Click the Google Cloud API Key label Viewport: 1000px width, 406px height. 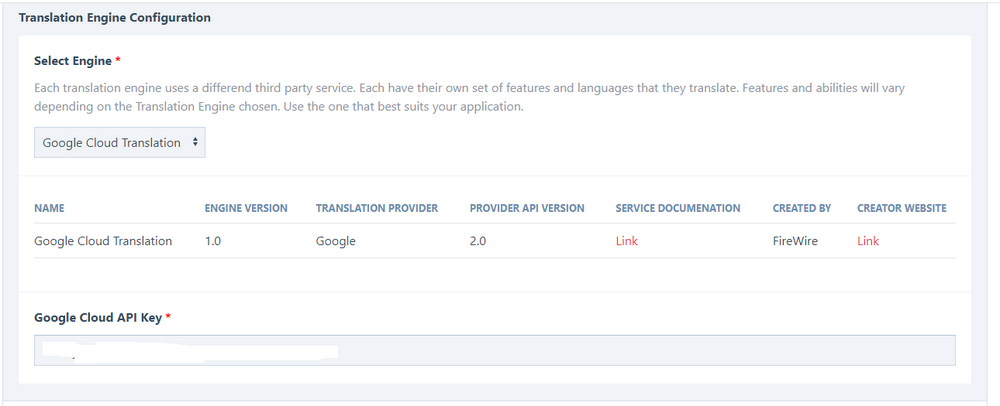pyautogui.click(x=99, y=317)
